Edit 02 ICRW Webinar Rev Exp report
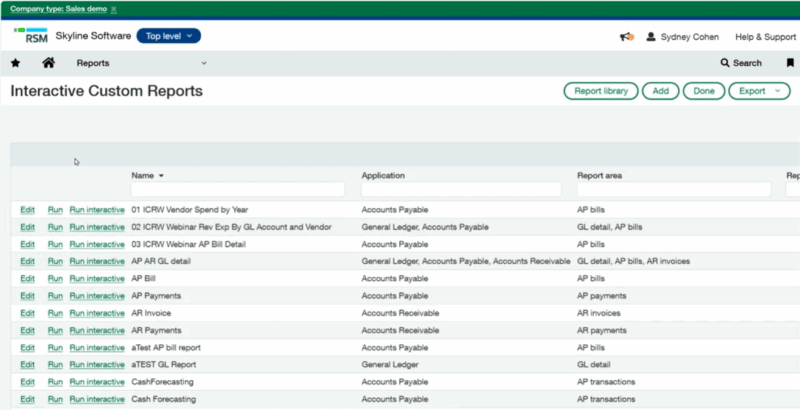Image resolution: width=800 pixels, height=410 pixels. coord(28,227)
